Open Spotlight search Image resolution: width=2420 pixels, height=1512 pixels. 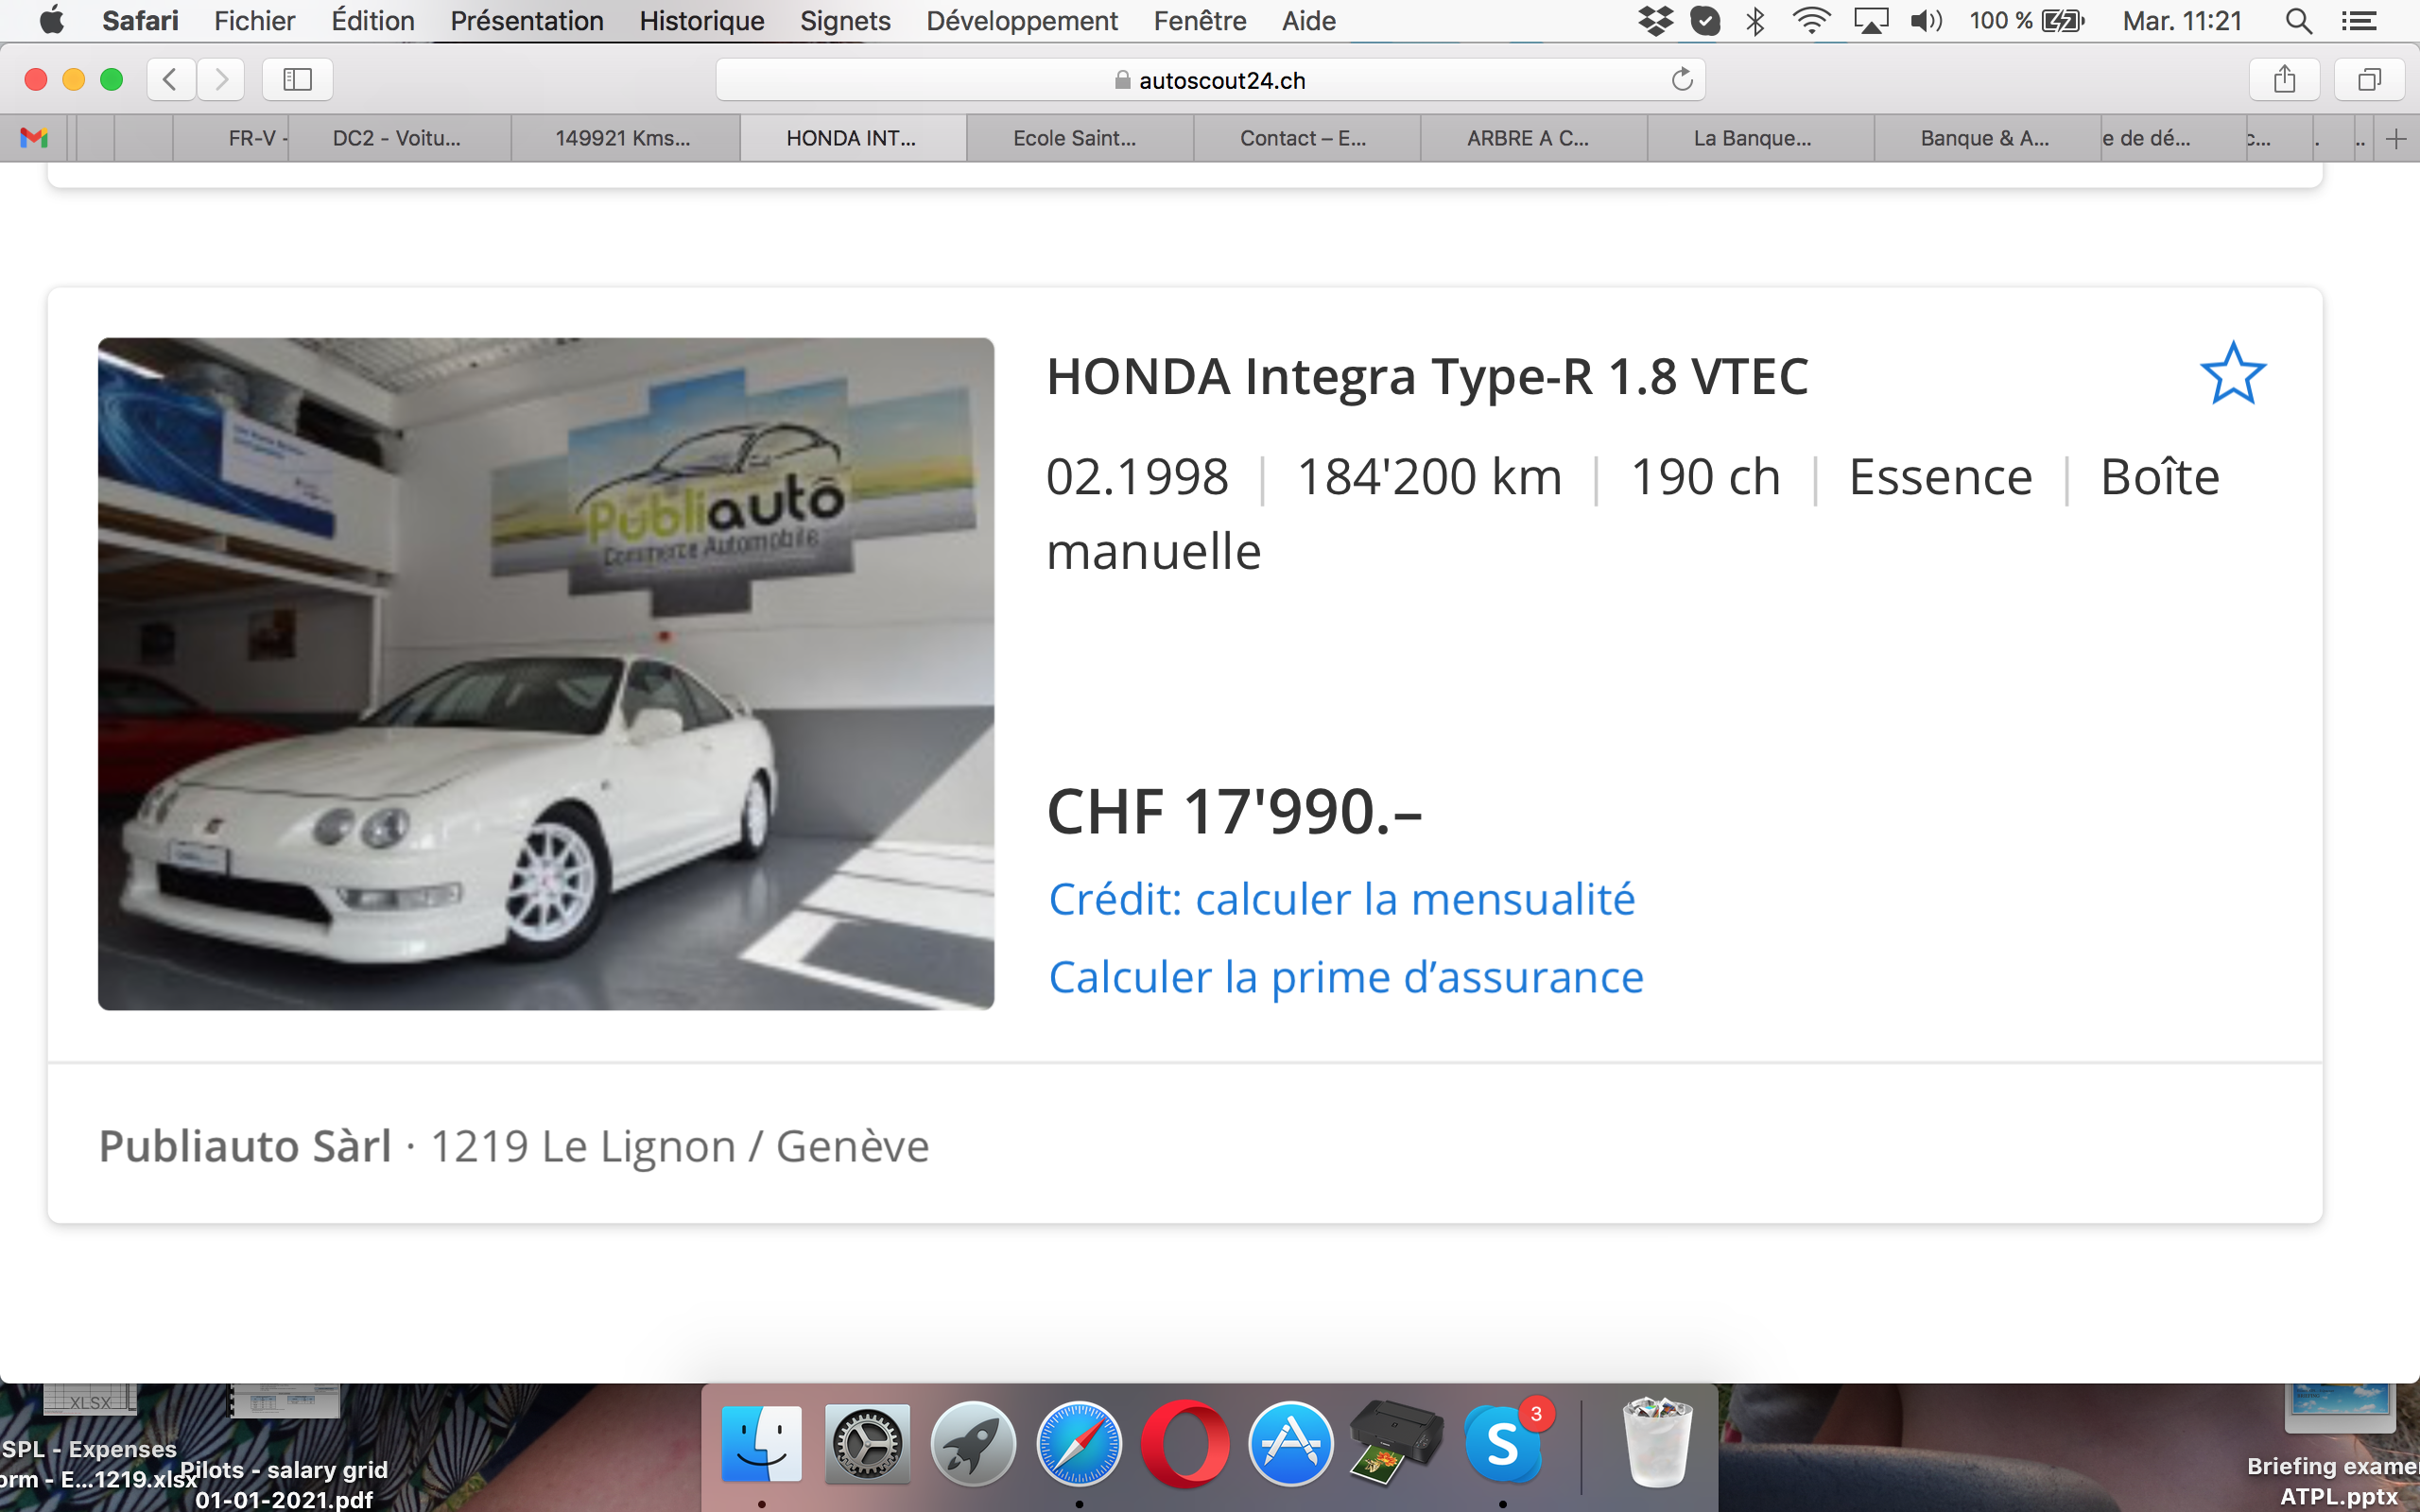point(2298,20)
